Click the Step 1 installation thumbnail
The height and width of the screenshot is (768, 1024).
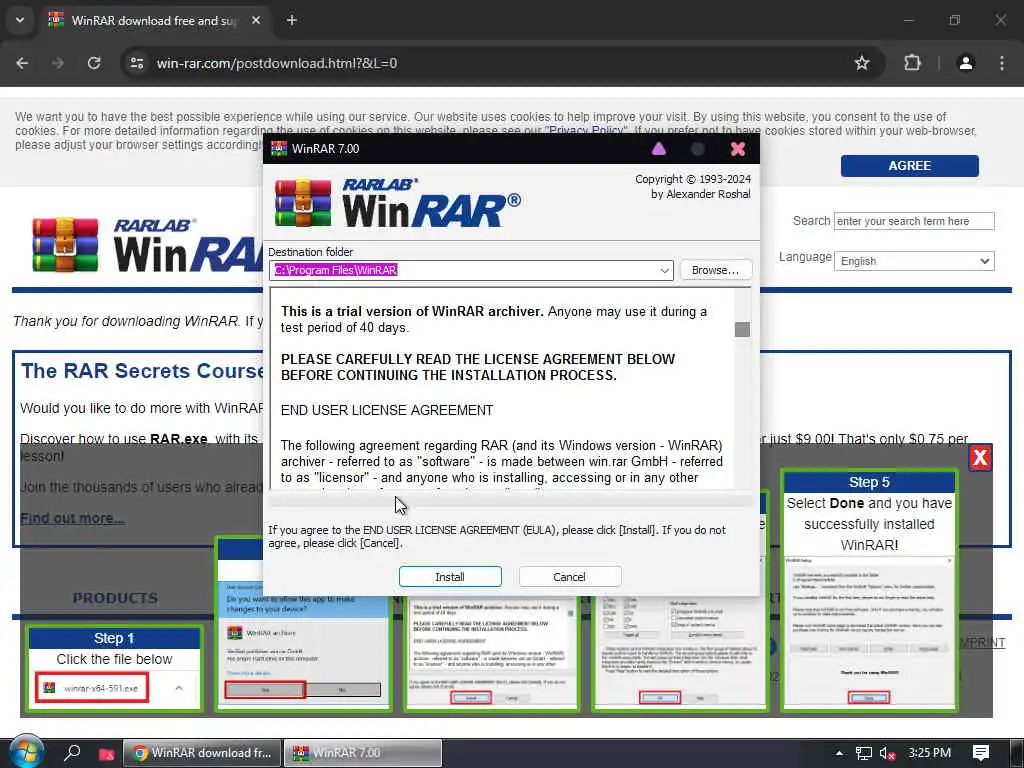[114, 667]
